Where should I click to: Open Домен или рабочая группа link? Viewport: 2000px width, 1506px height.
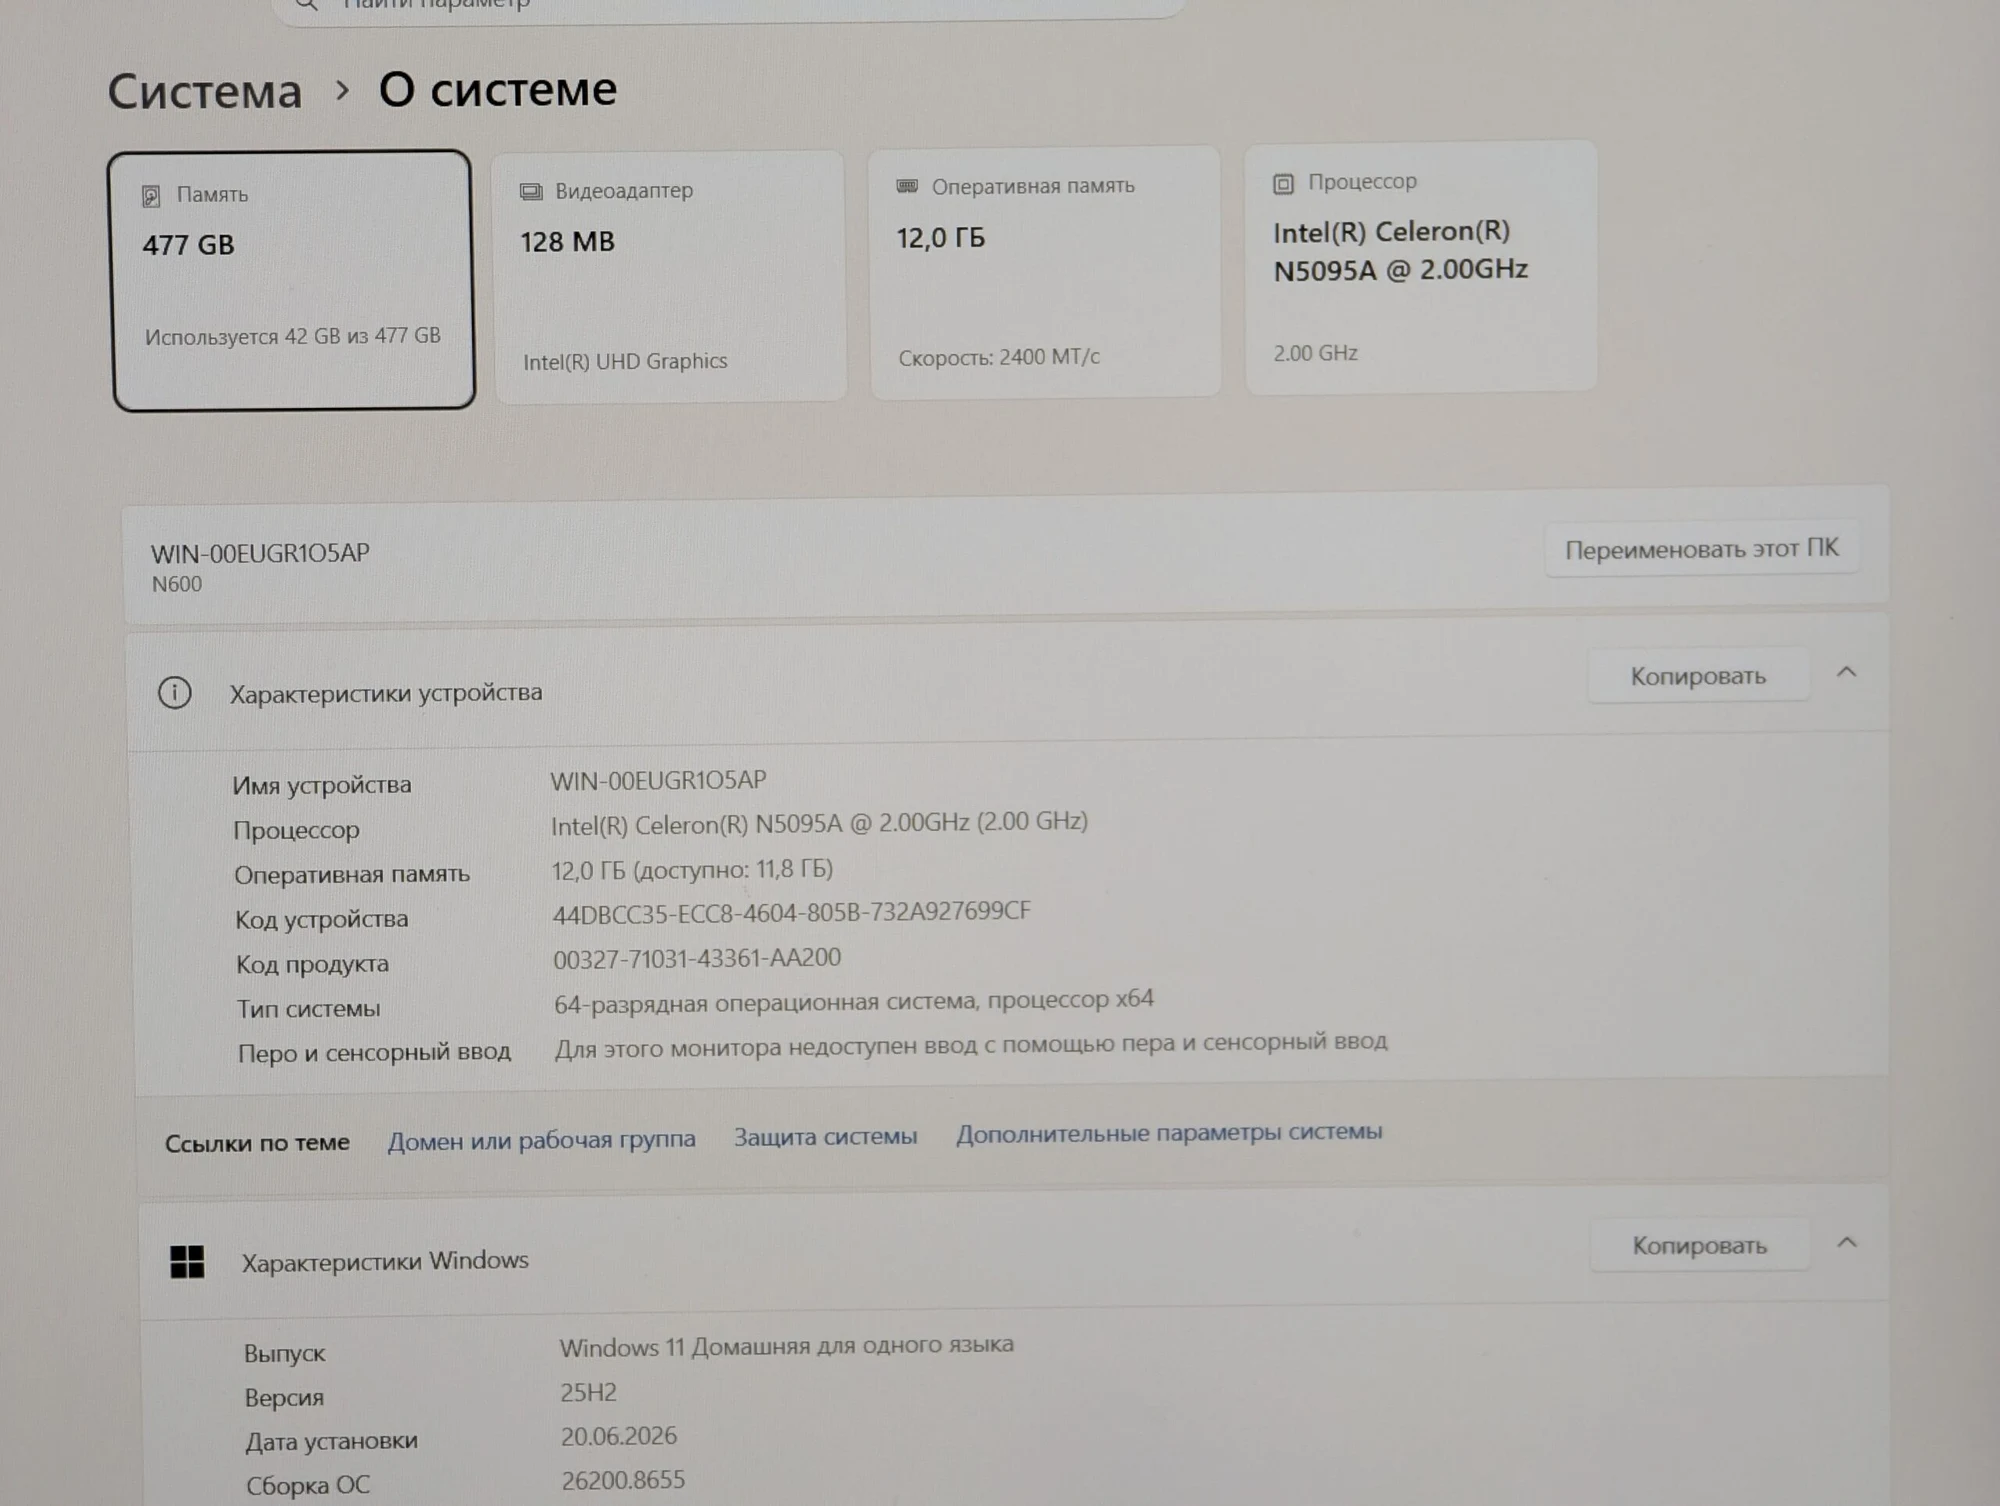tap(541, 1140)
